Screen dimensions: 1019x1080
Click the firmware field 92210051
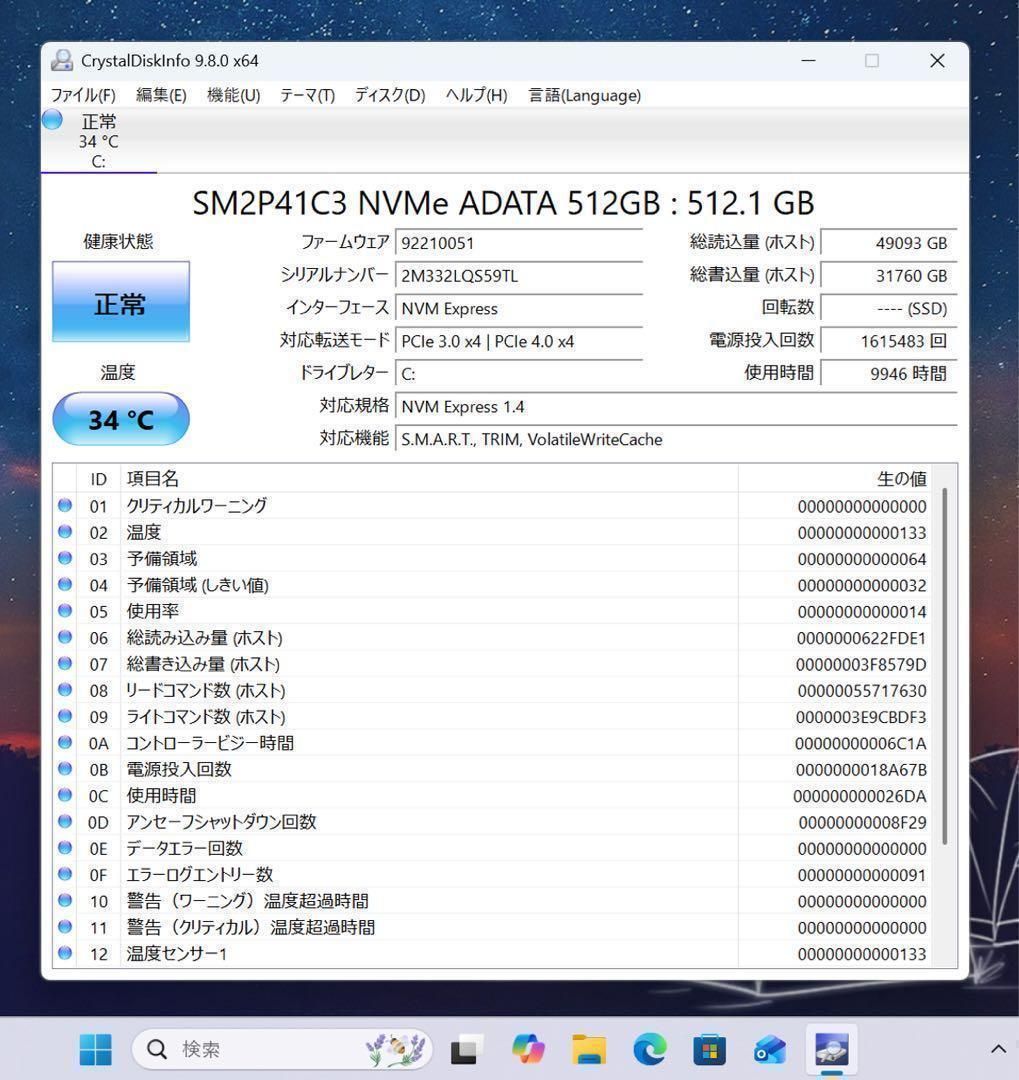click(x=519, y=243)
